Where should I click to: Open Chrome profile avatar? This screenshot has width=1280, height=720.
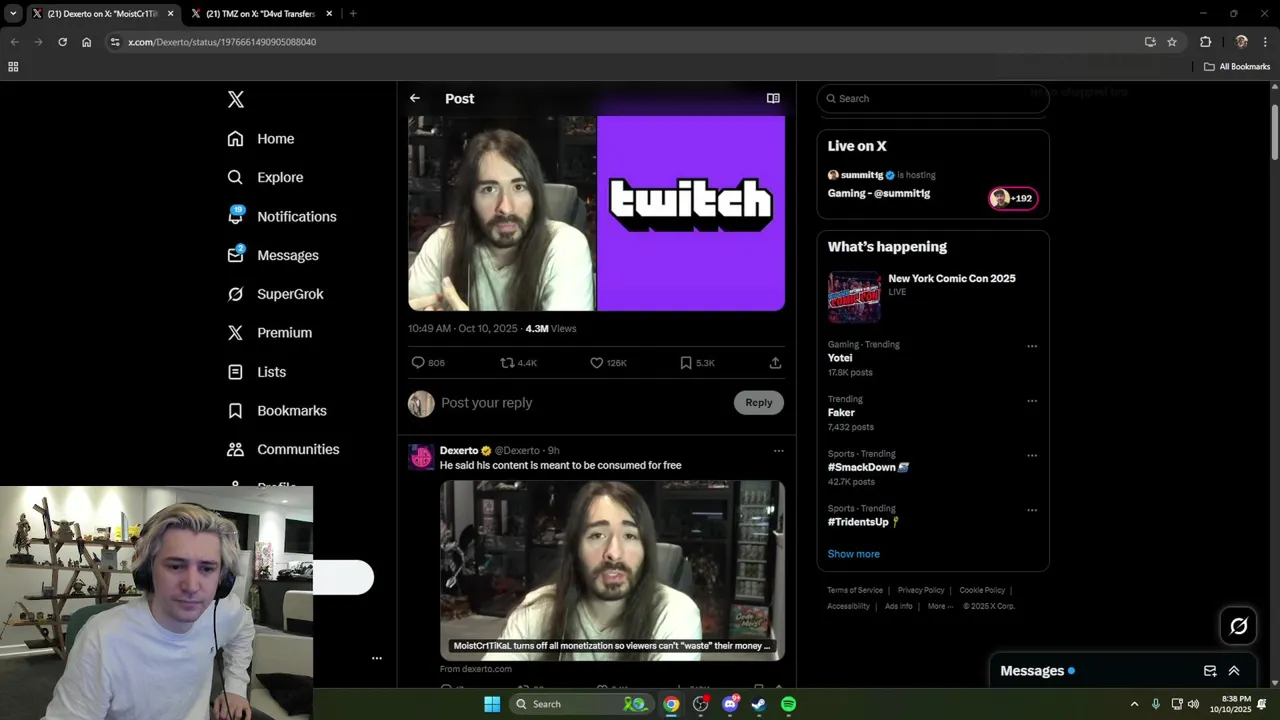click(1241, 42)
